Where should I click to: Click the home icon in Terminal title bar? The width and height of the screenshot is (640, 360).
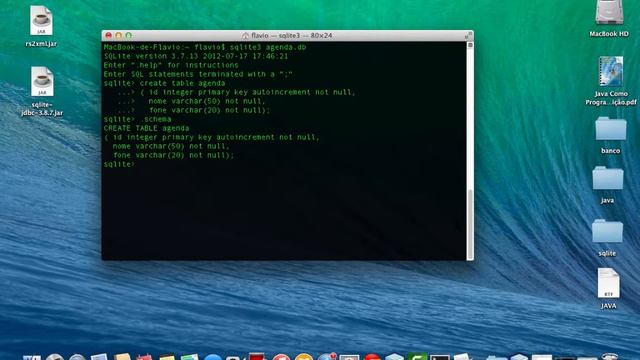pyautogui.click(x=245, y=36)
